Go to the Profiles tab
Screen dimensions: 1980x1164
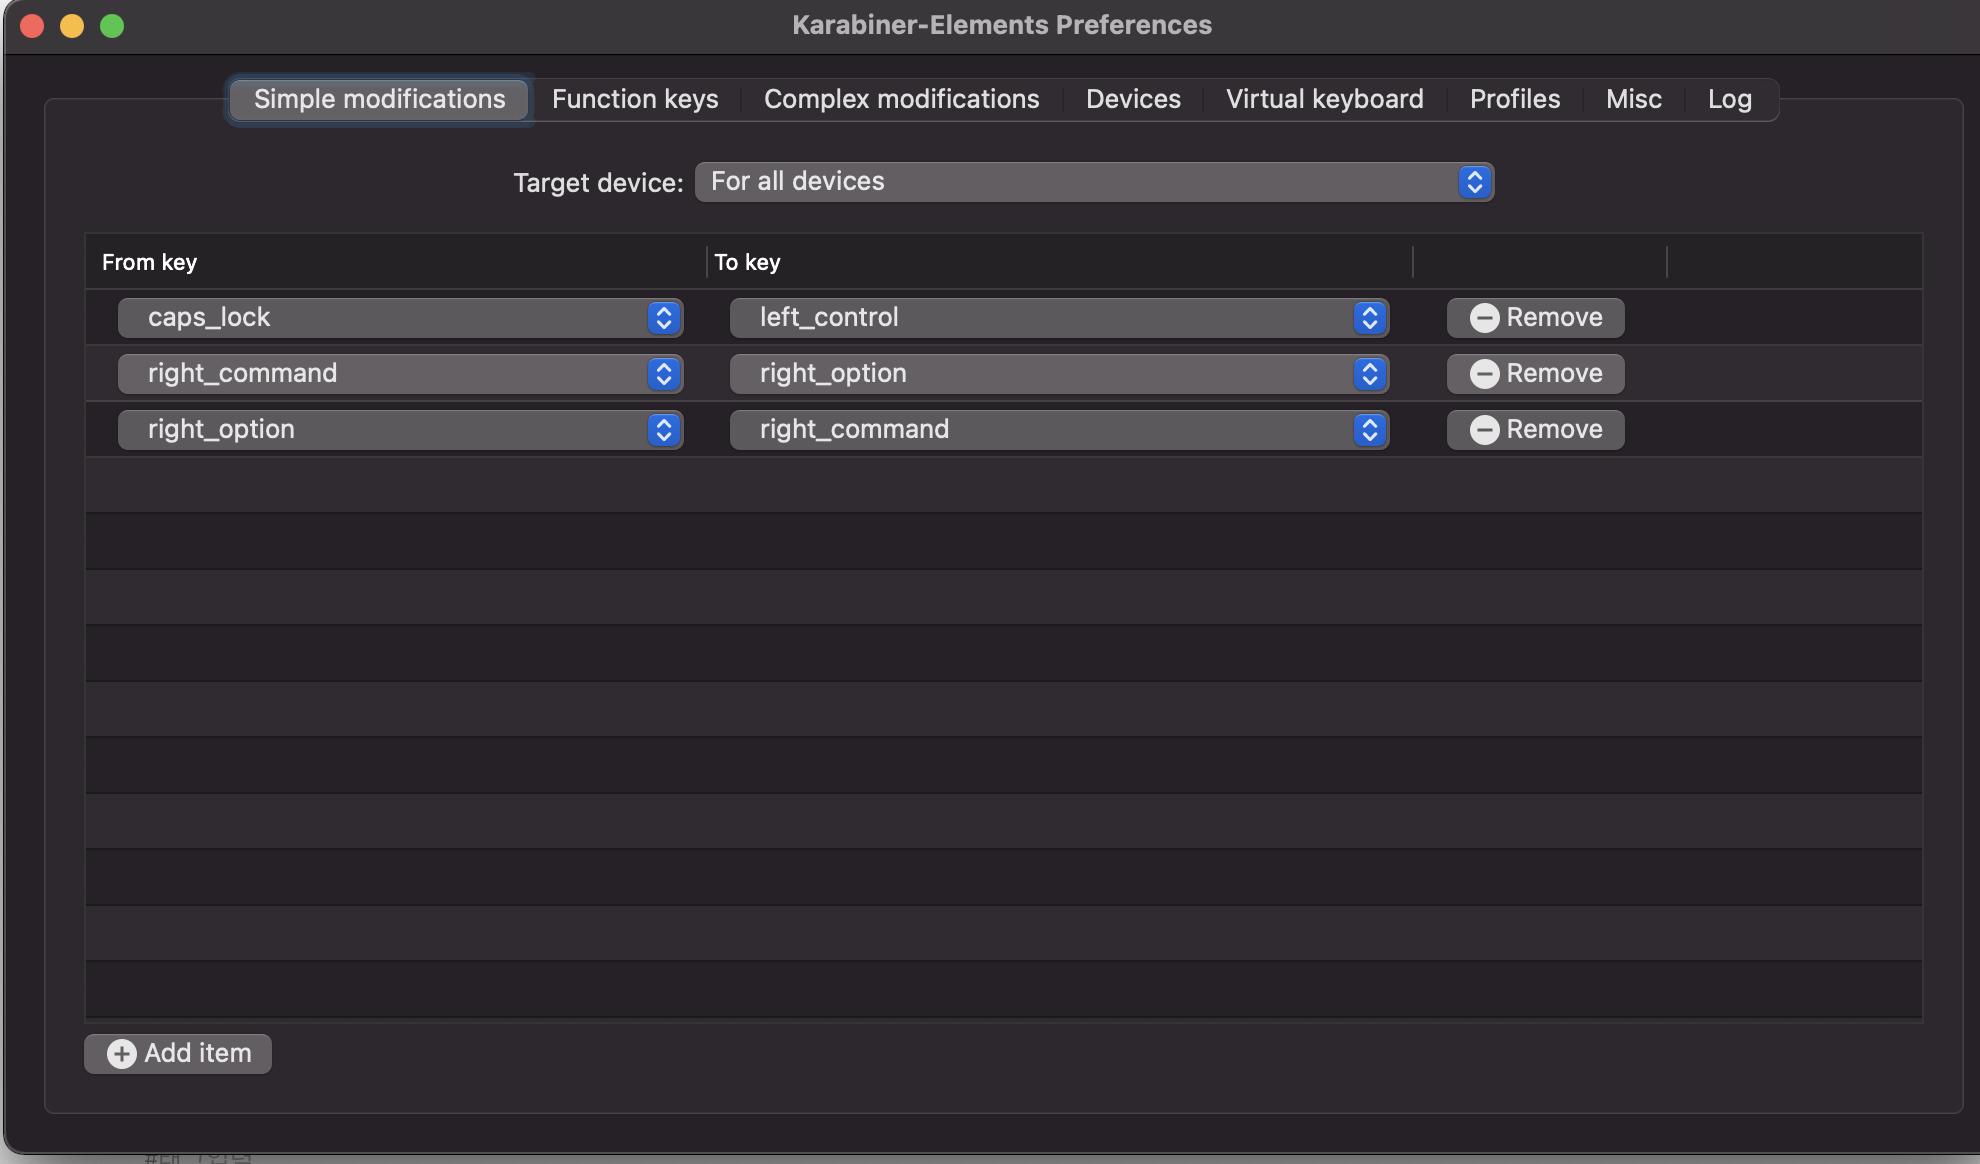1514,99
